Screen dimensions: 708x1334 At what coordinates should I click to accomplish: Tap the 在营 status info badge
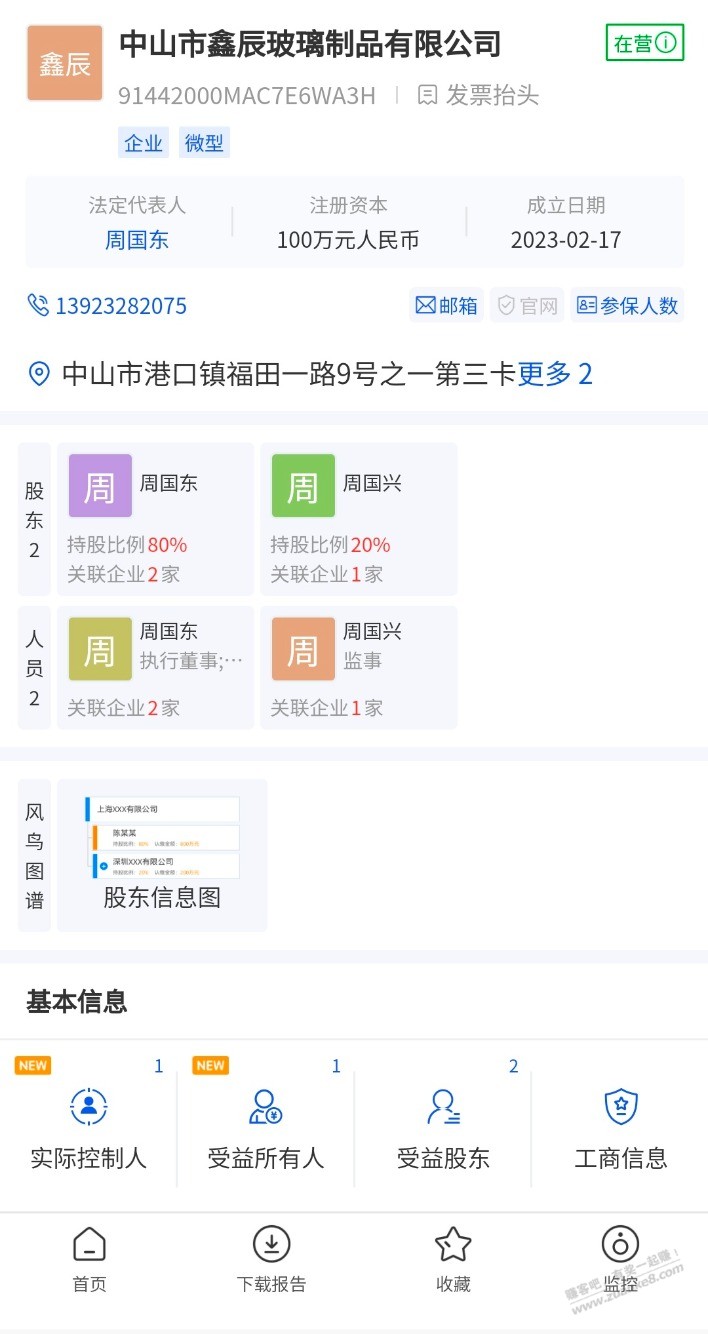[x=645, y=43]
